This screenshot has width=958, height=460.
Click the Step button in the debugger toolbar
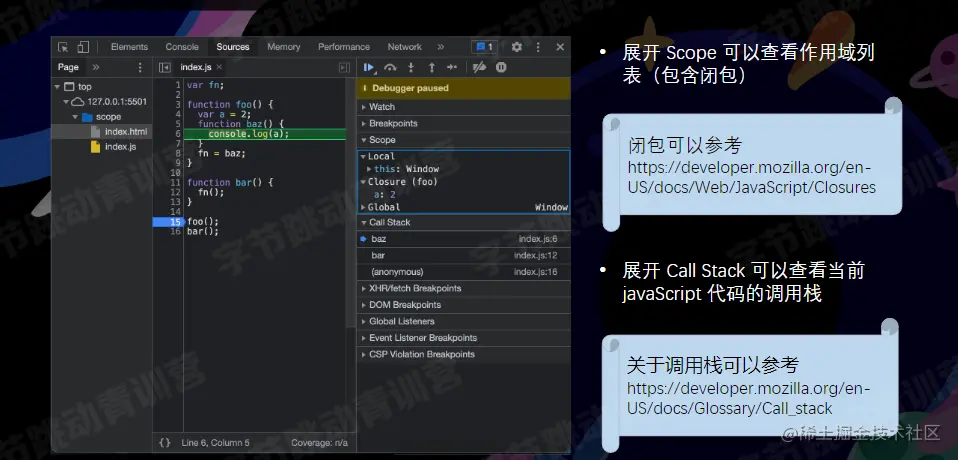tap(452, 67)
